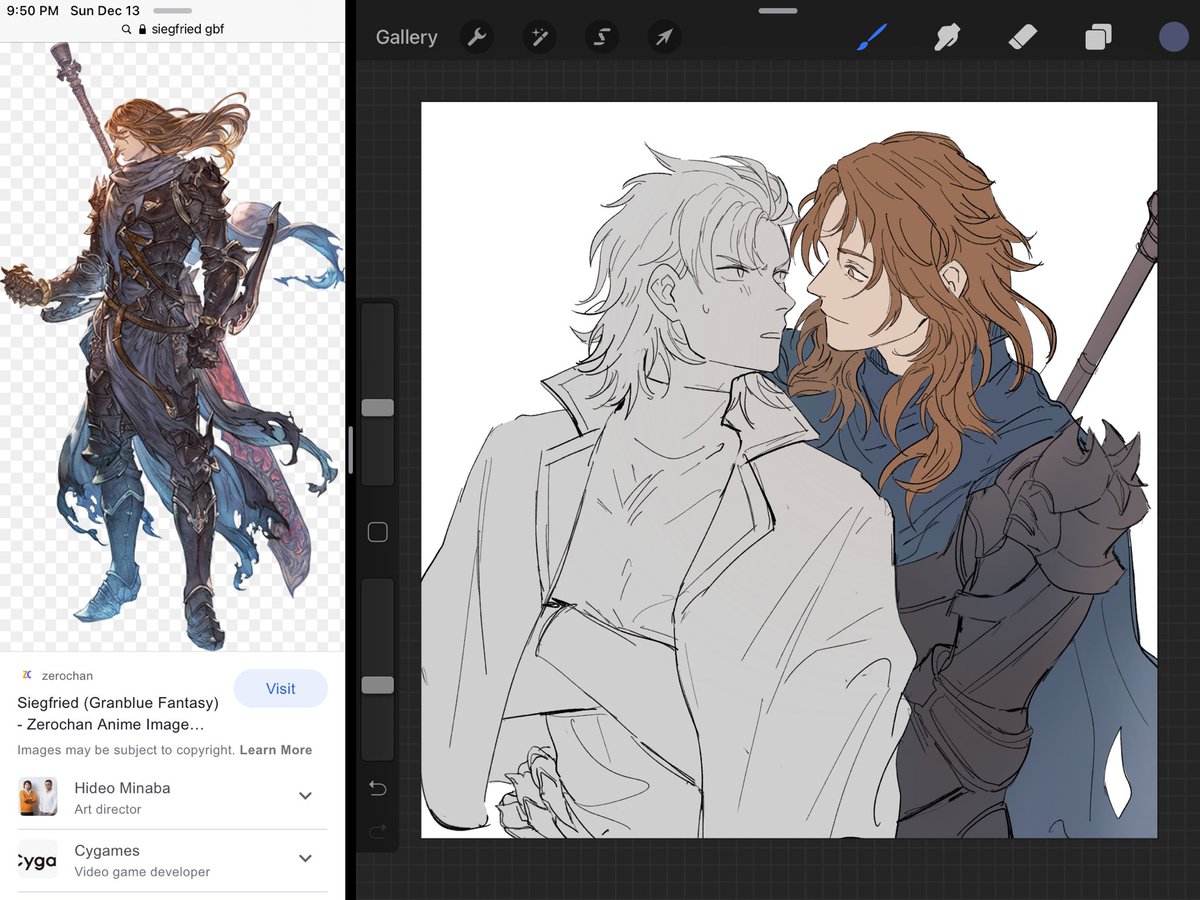Tap the square modify button on sidebar
The image size is (1200, 900).
(x=377, y=532)
